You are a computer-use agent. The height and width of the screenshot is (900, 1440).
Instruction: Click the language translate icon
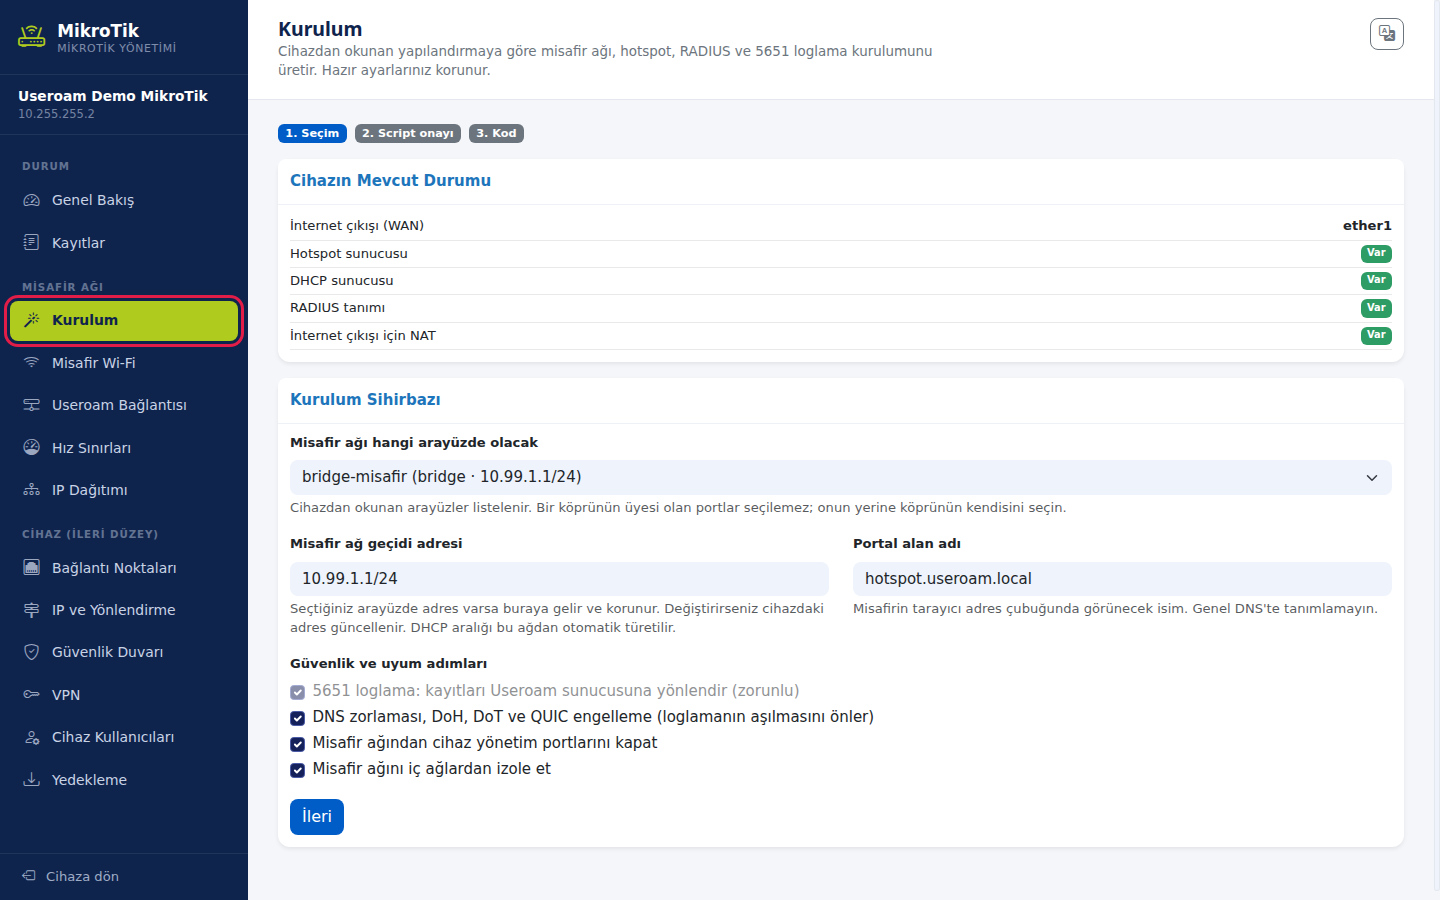click(1386, 34)
